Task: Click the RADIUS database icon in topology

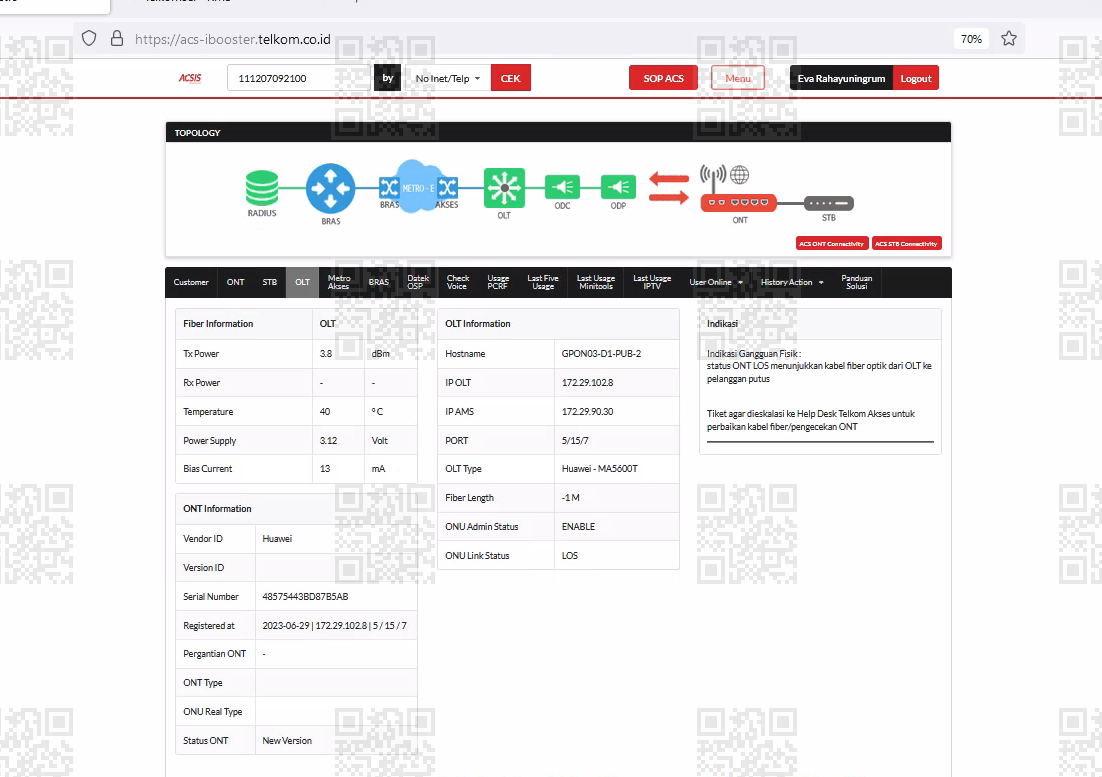Action: click(x=261, y=188)
